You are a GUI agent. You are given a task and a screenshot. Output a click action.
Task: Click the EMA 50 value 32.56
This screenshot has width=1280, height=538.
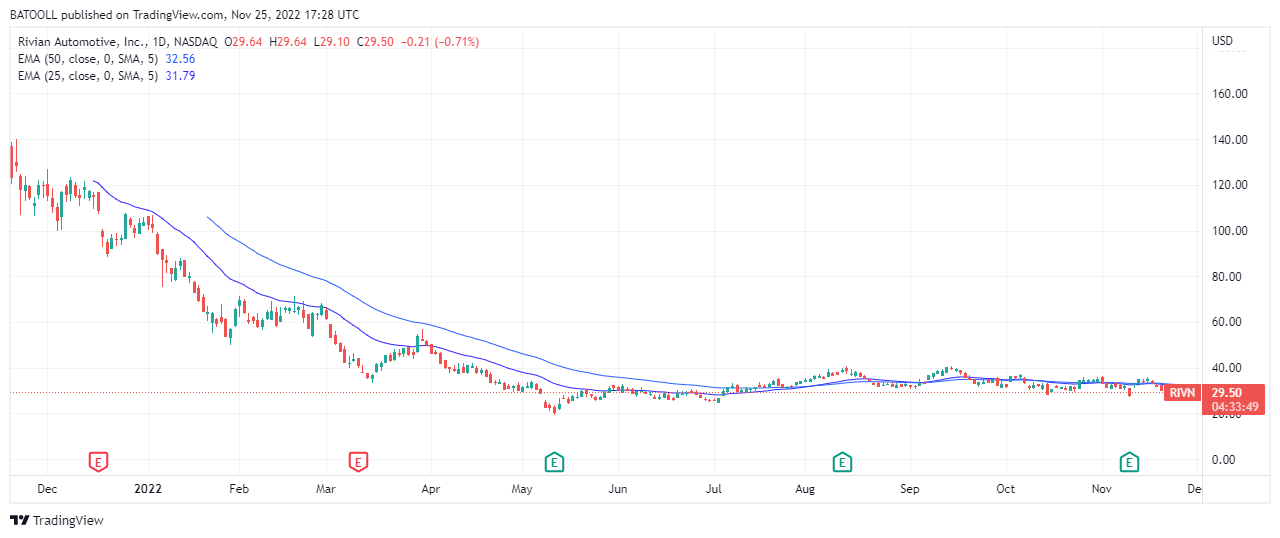pos(179,58)
